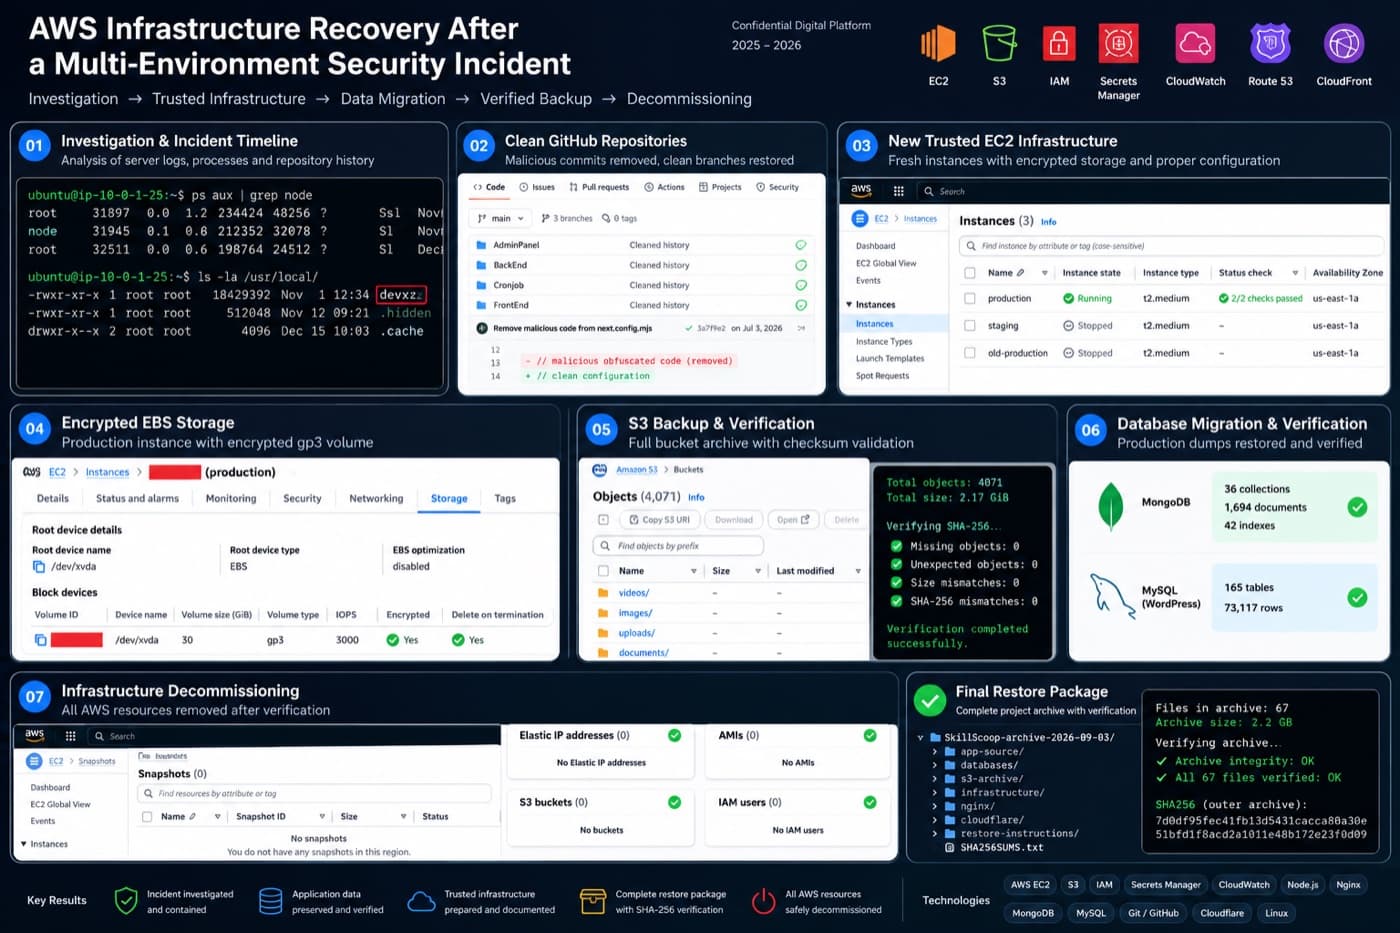The height and width of the screenshot is (933, 1400).
Task: Collapse the Instances section in EC2 sidebar
Action: coord(849,305)
